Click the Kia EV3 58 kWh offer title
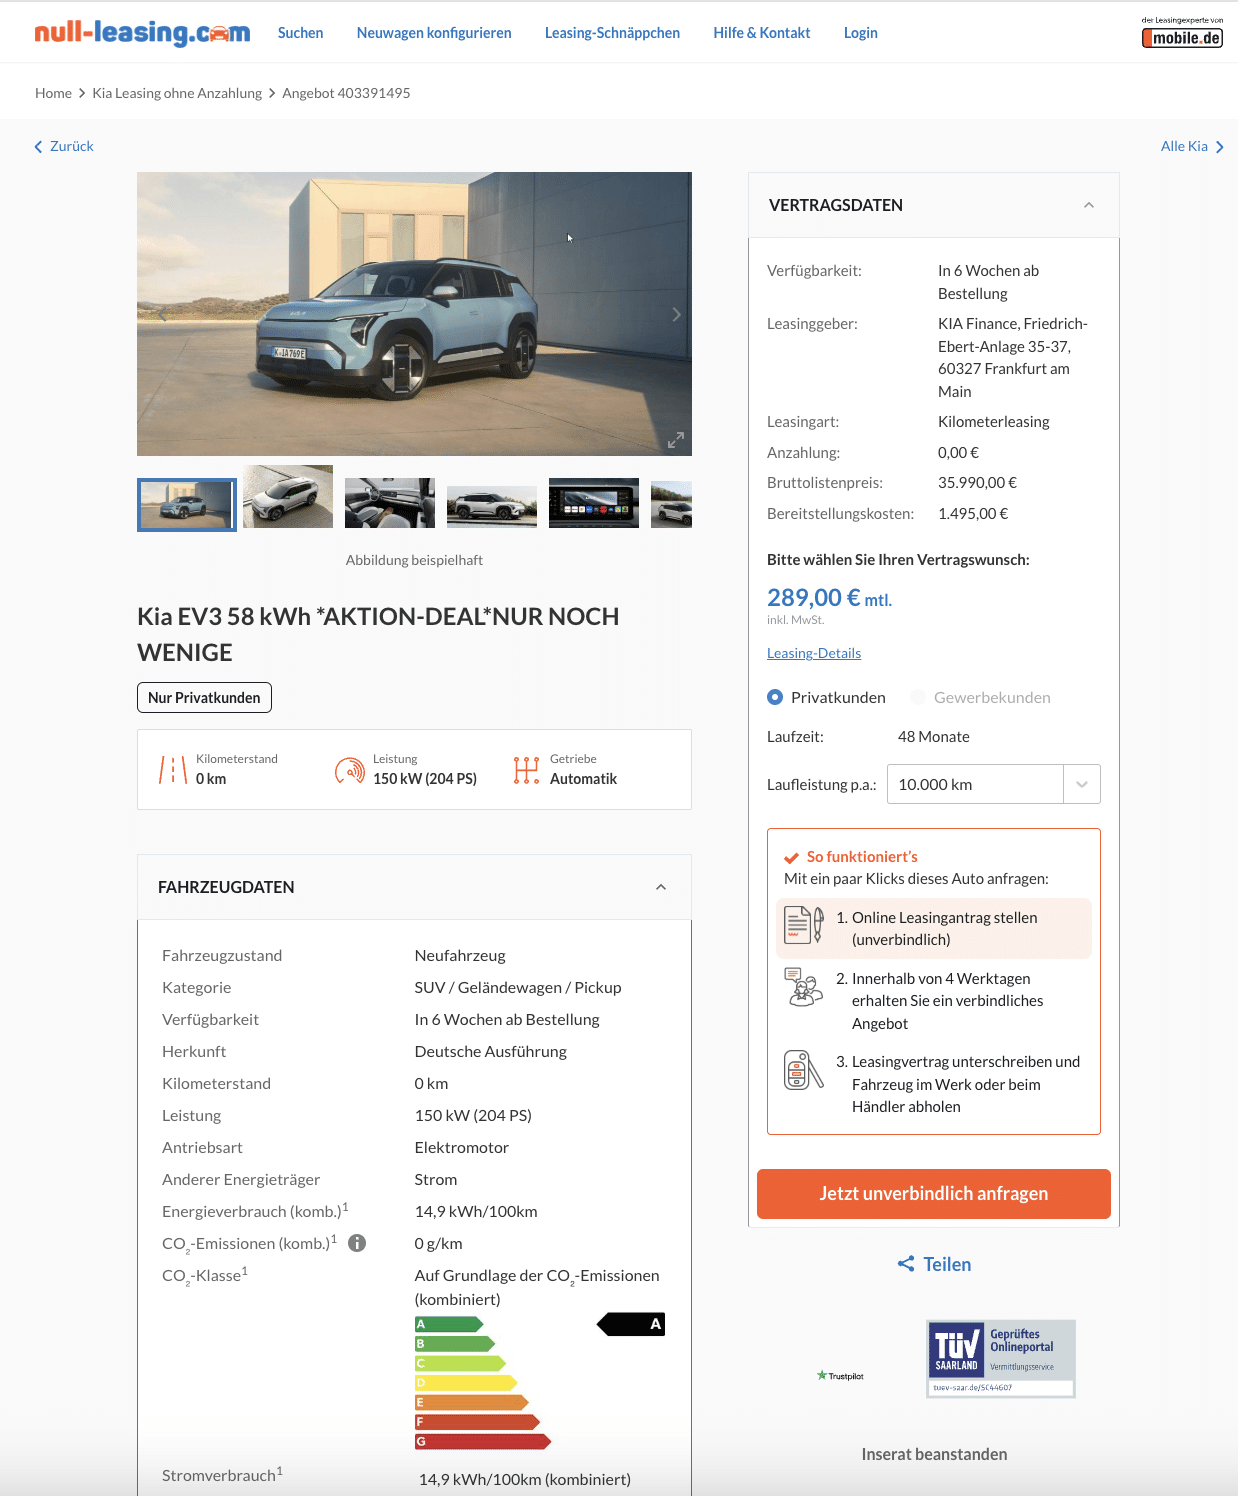Viewport: 1238px width, 1496px height. 378,634
